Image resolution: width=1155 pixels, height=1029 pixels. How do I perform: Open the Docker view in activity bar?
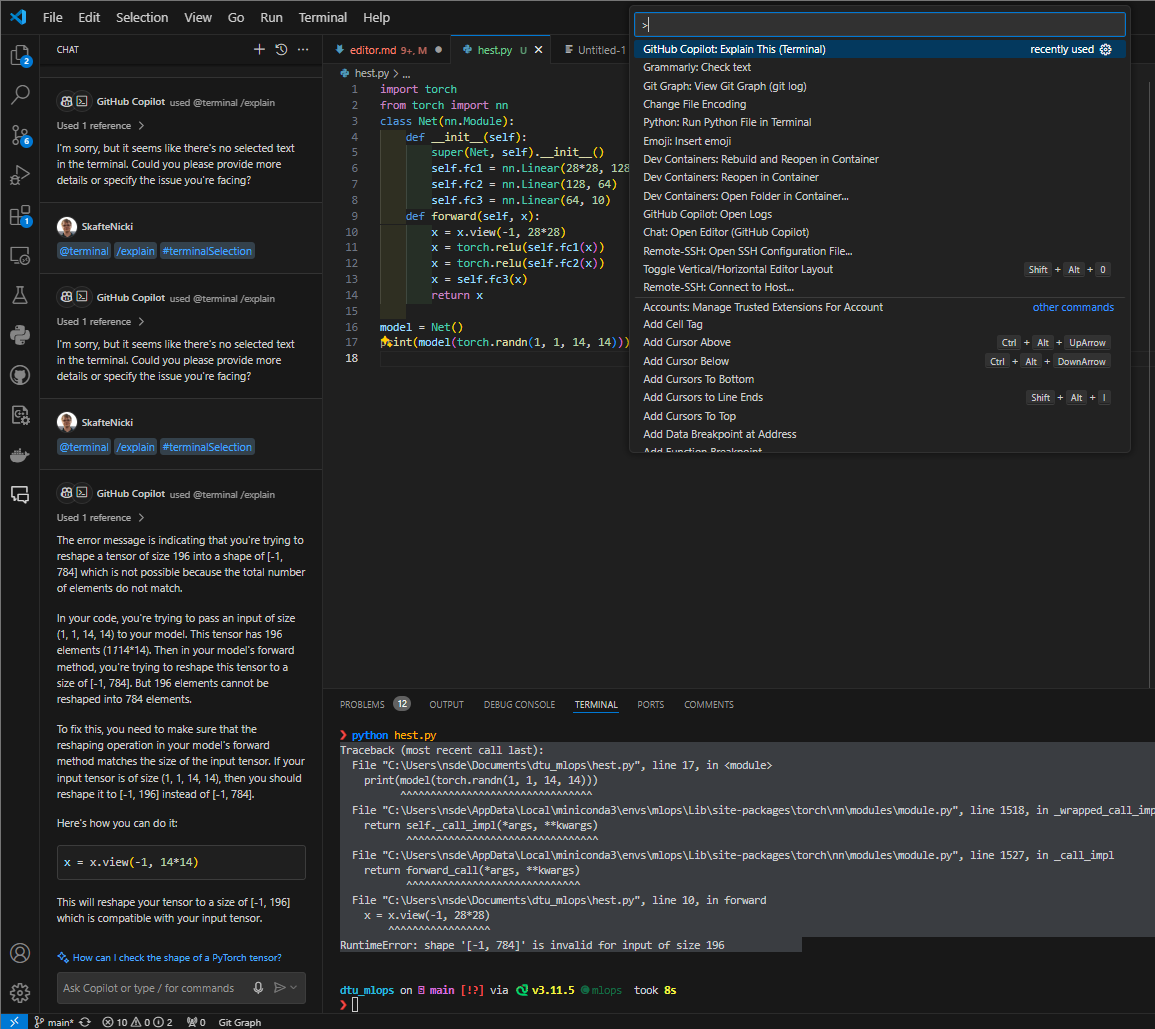[x=20, y=455]
